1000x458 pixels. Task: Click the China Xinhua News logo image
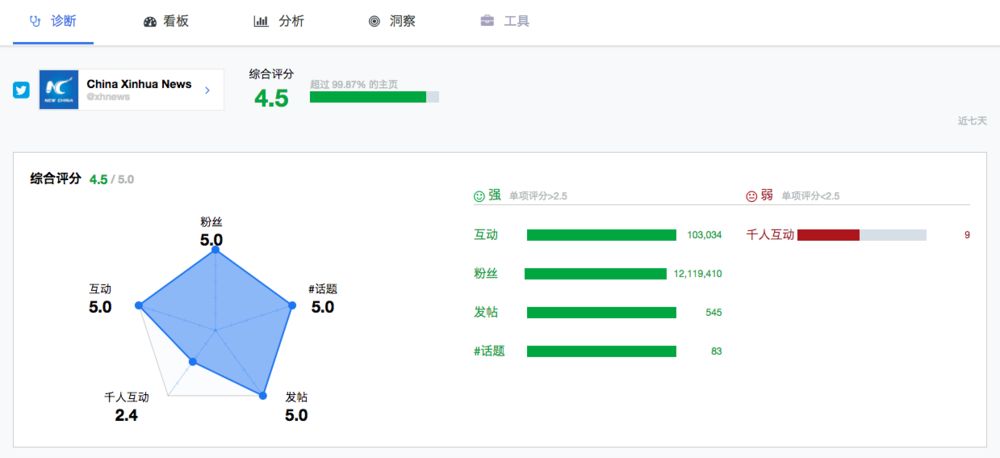coord(59,90)
